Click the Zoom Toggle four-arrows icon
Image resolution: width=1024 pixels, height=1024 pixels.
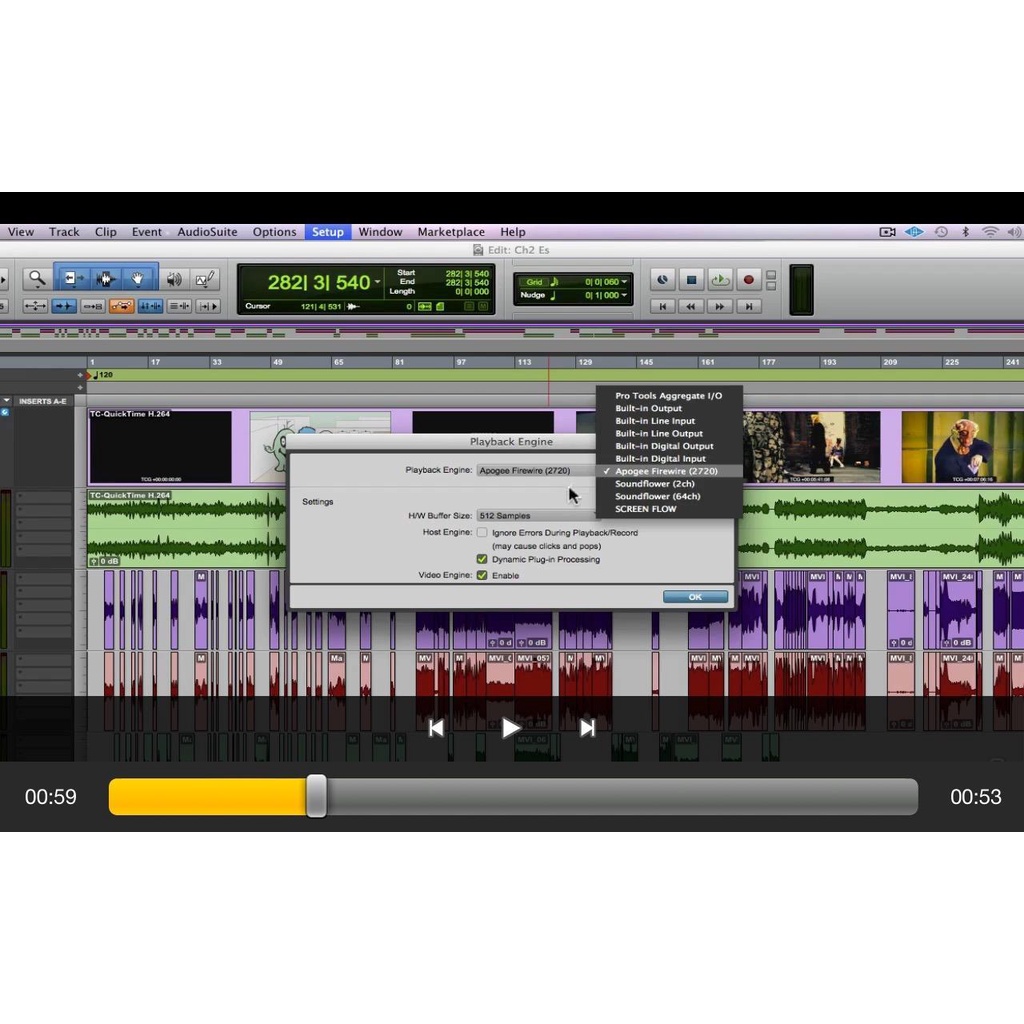tap(35, 306)
